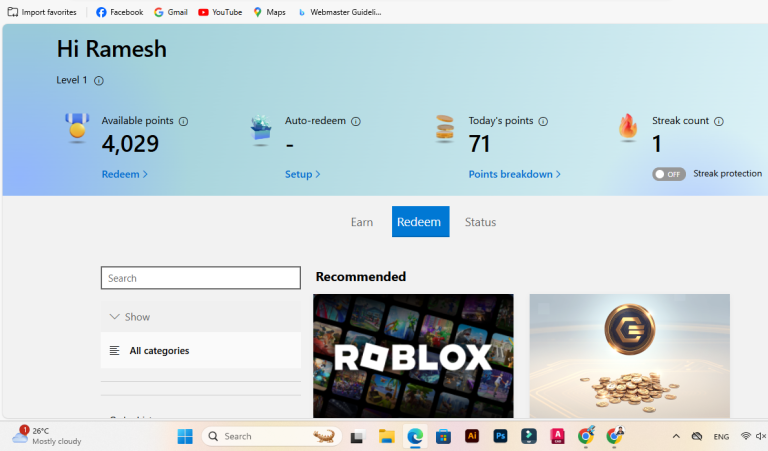Toggle Streak protection switch

669,174
